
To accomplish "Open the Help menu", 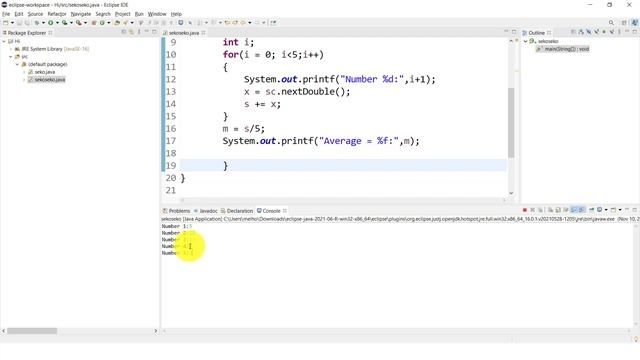I will pos(176,14).
